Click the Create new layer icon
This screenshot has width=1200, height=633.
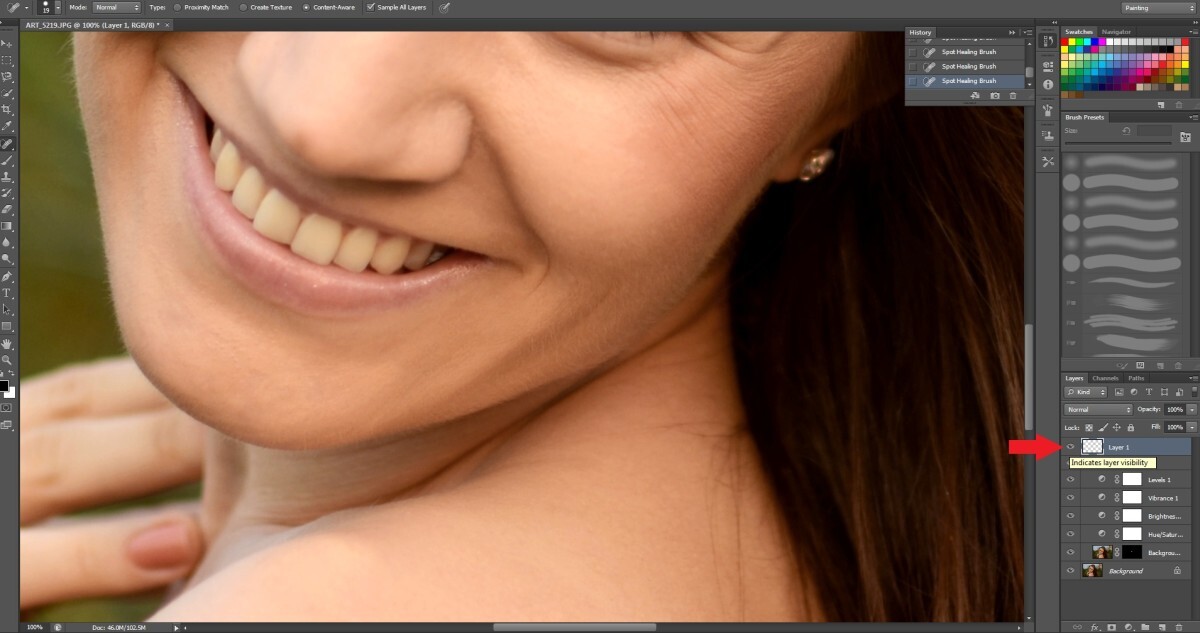pos(1162,627)
